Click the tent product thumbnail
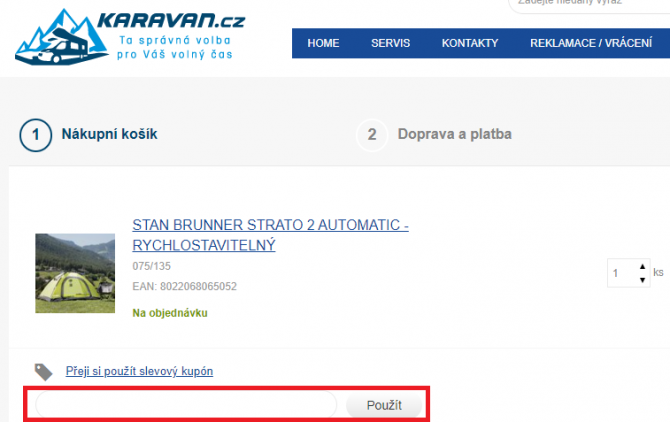The height and width of the screenshot is (422, 670). tap(75, 273)
